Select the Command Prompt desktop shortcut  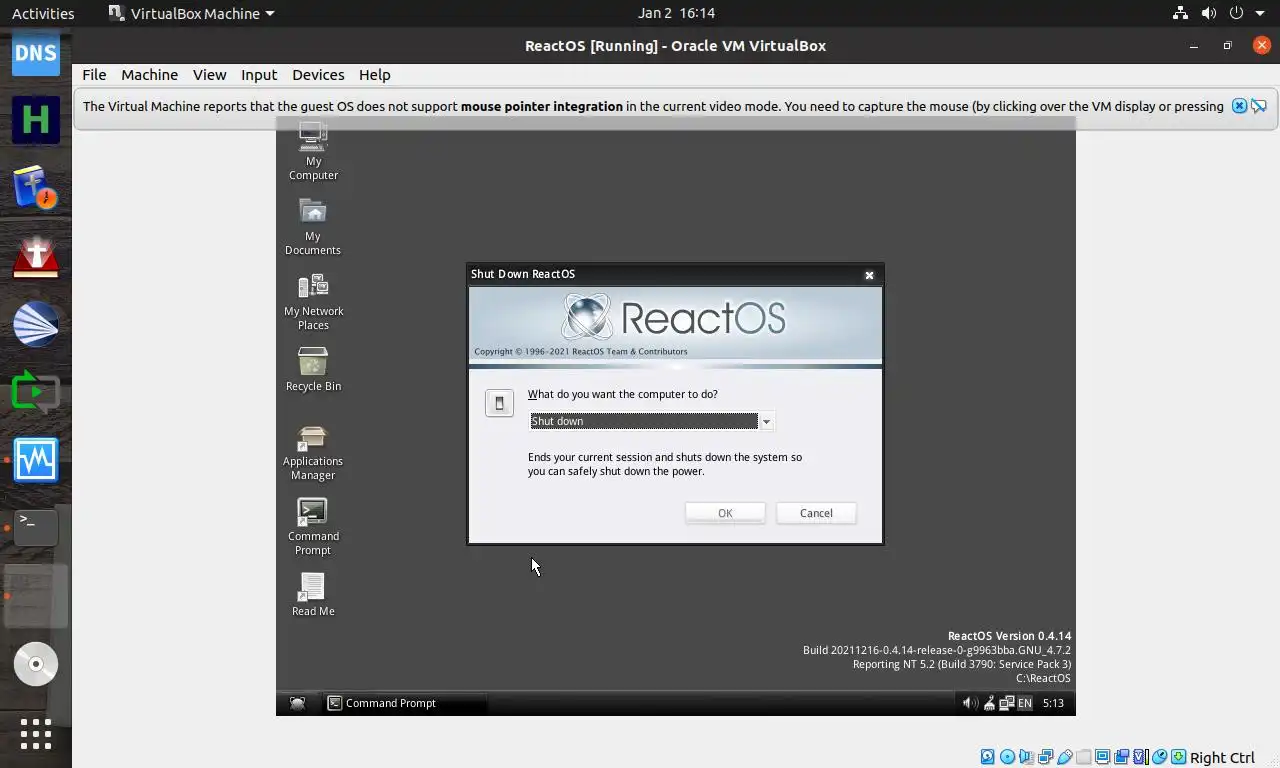pos(313,527)
